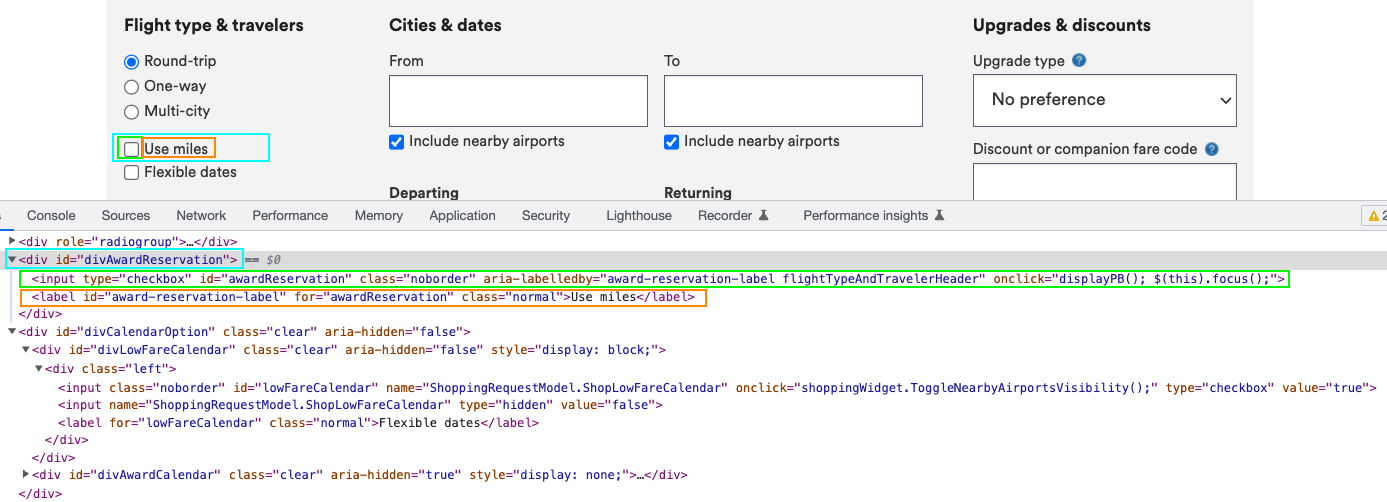Click the DevTools warning count badge
1387x502 pixels.
tap(1375, 215)
